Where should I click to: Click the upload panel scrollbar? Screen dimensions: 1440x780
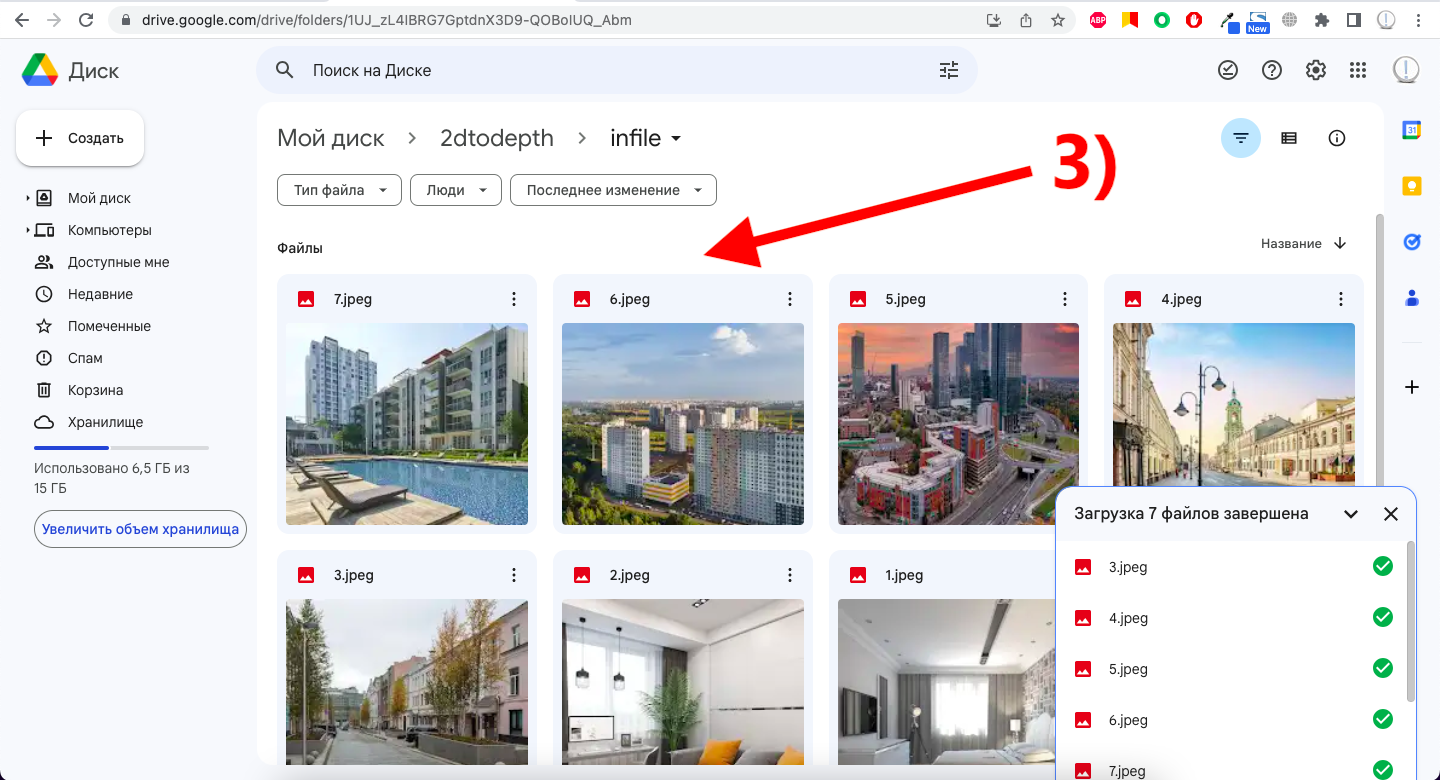pos(1410,620)
